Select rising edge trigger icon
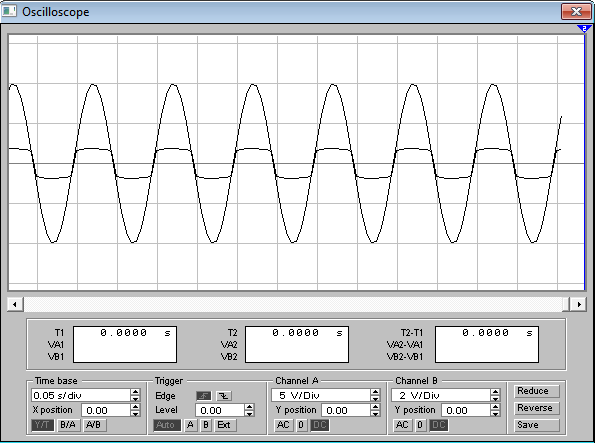 pyautogui.click(x=204, y=396)
